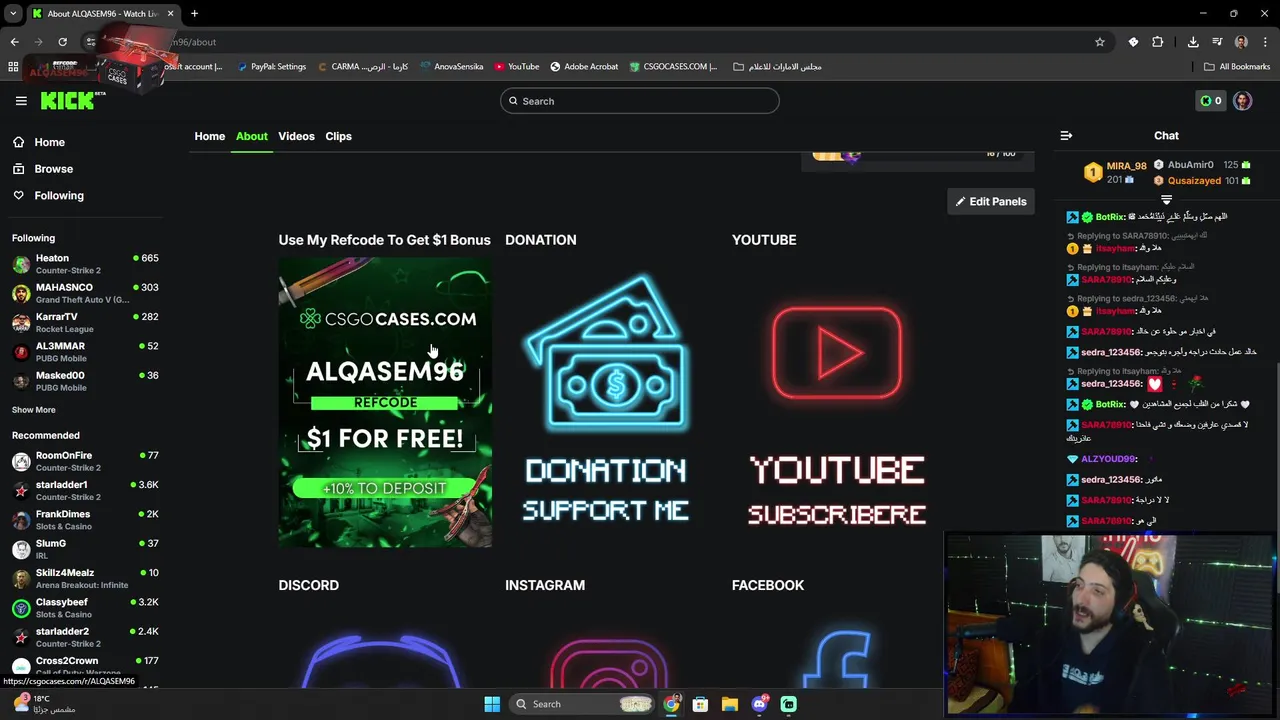Open the Kick user profile avatar
Image resolution: width=1280 pixels, height=720 pixels.
coord(1243,101)
